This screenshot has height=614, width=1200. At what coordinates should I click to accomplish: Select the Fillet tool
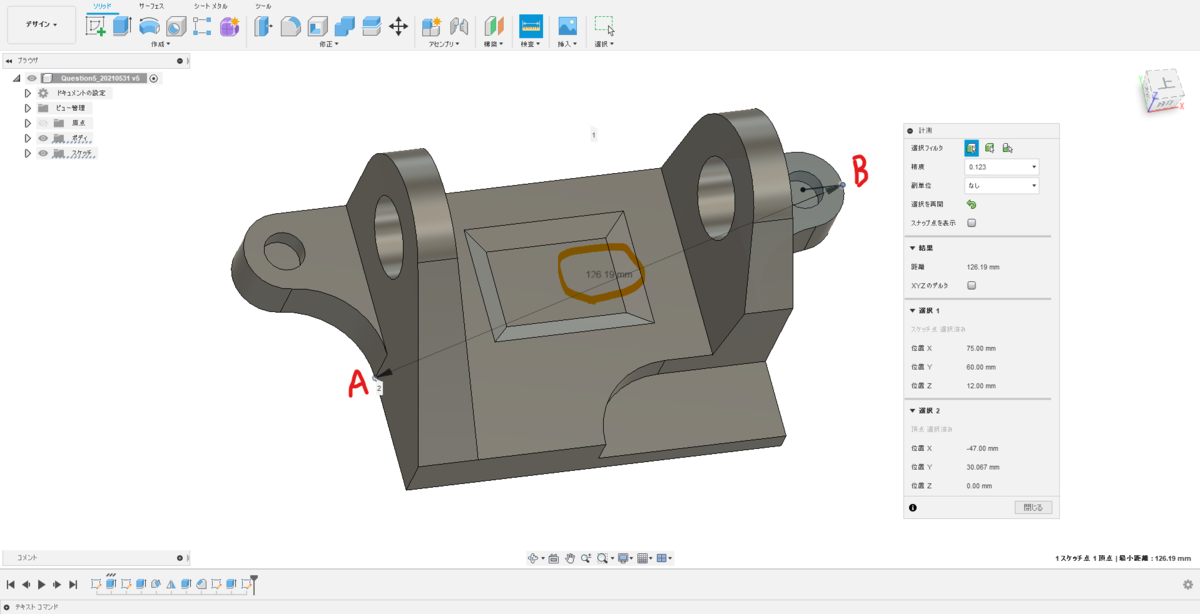click(291, 27)
